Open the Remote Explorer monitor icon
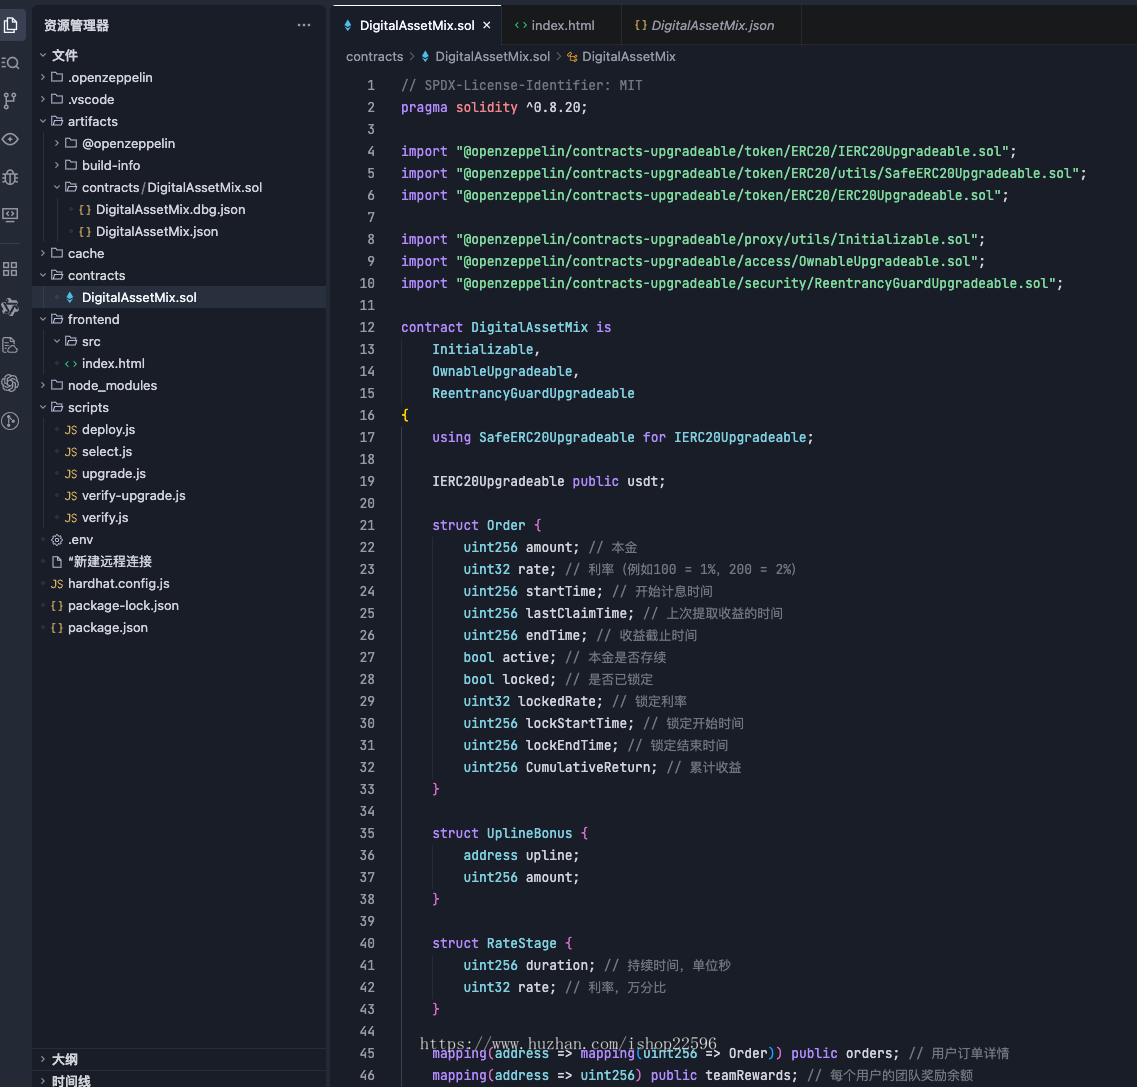The image size is (1137, 1087). click(x=11, y=215)
